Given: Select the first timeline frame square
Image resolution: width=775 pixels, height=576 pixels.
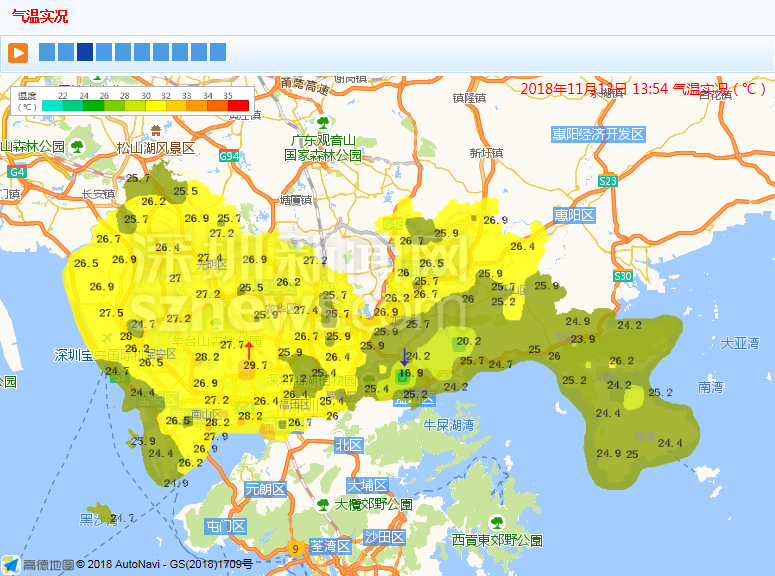Looking at the screenshot, I should click(46, 52).
